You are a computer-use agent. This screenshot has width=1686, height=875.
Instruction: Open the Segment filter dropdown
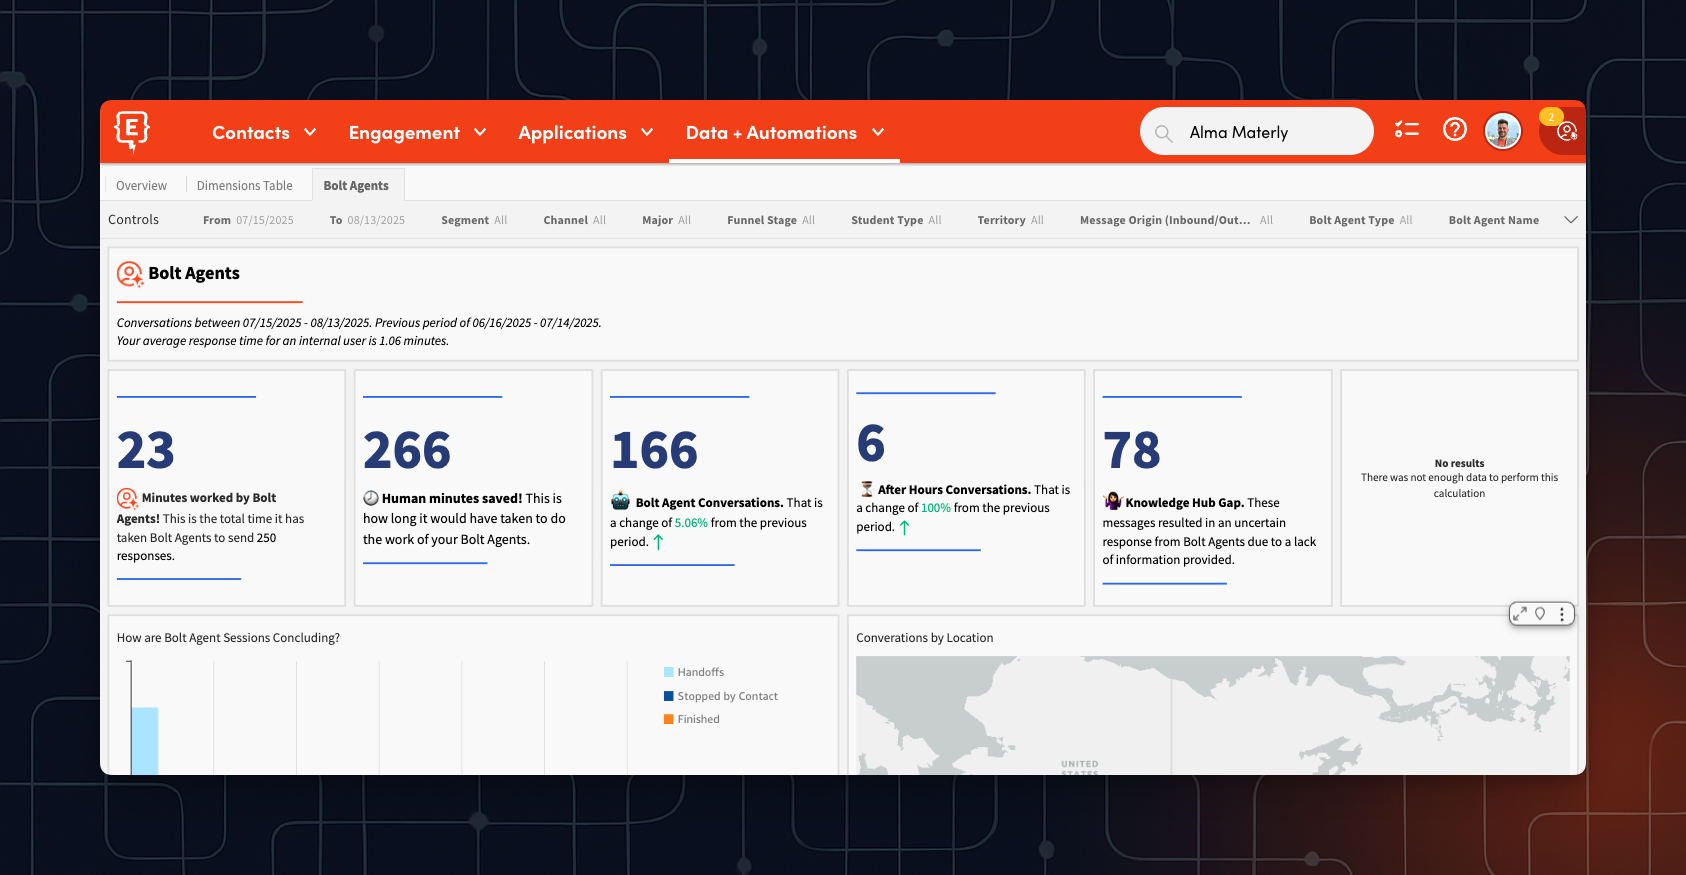pos(474,220)
